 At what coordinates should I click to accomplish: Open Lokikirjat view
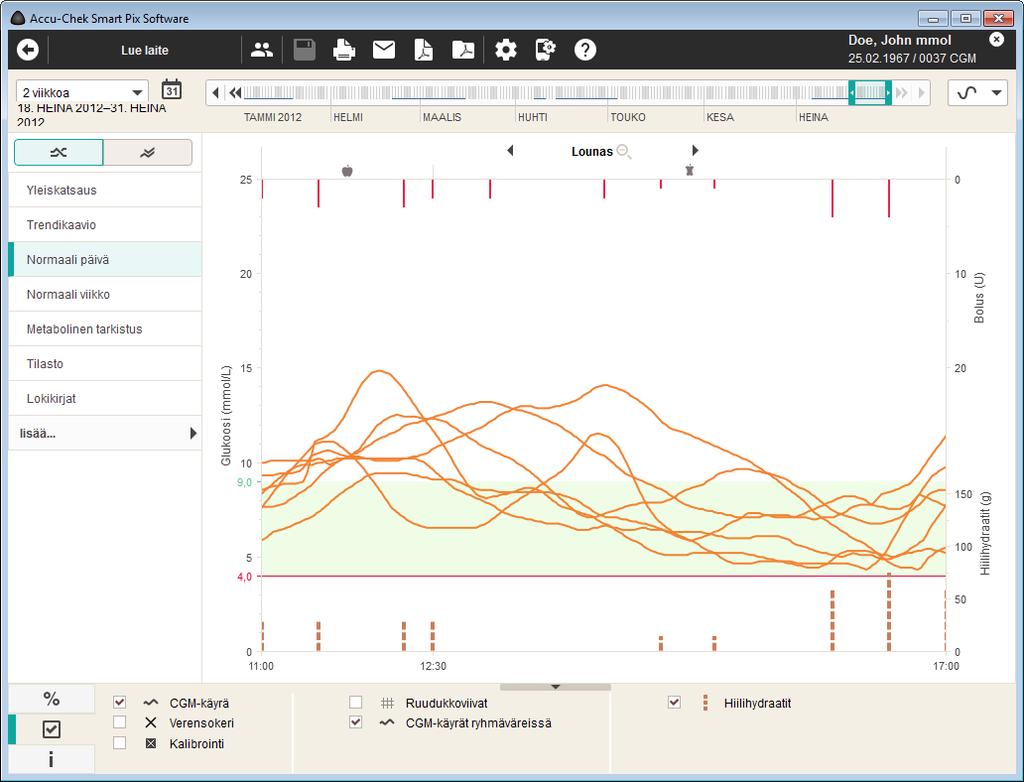point(104,398)
